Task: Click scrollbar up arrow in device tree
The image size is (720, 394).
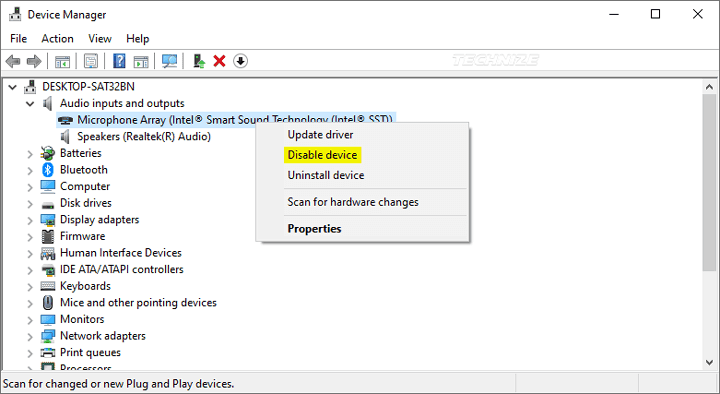Action: (709, 87)
